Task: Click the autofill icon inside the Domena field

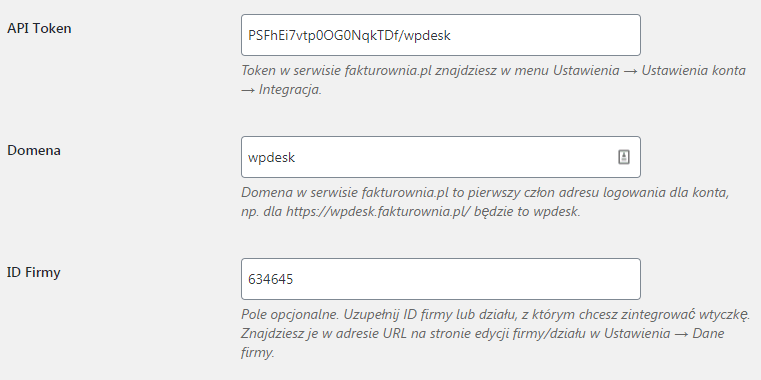Action: pos(624,157)
